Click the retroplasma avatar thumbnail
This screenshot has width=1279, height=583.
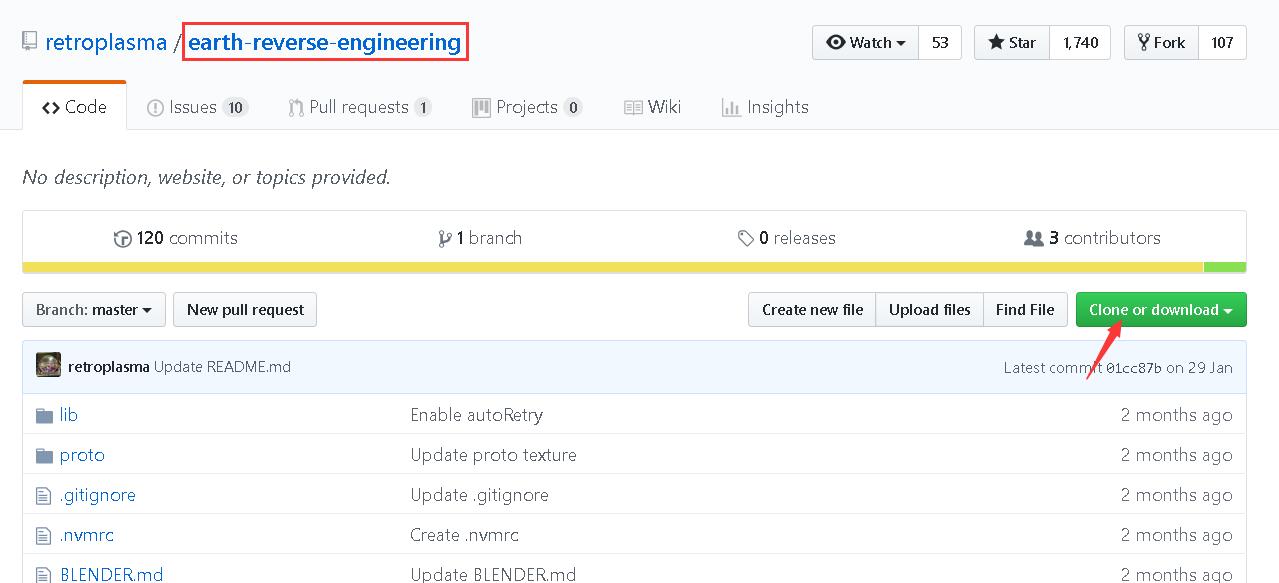tap(48, 366)
